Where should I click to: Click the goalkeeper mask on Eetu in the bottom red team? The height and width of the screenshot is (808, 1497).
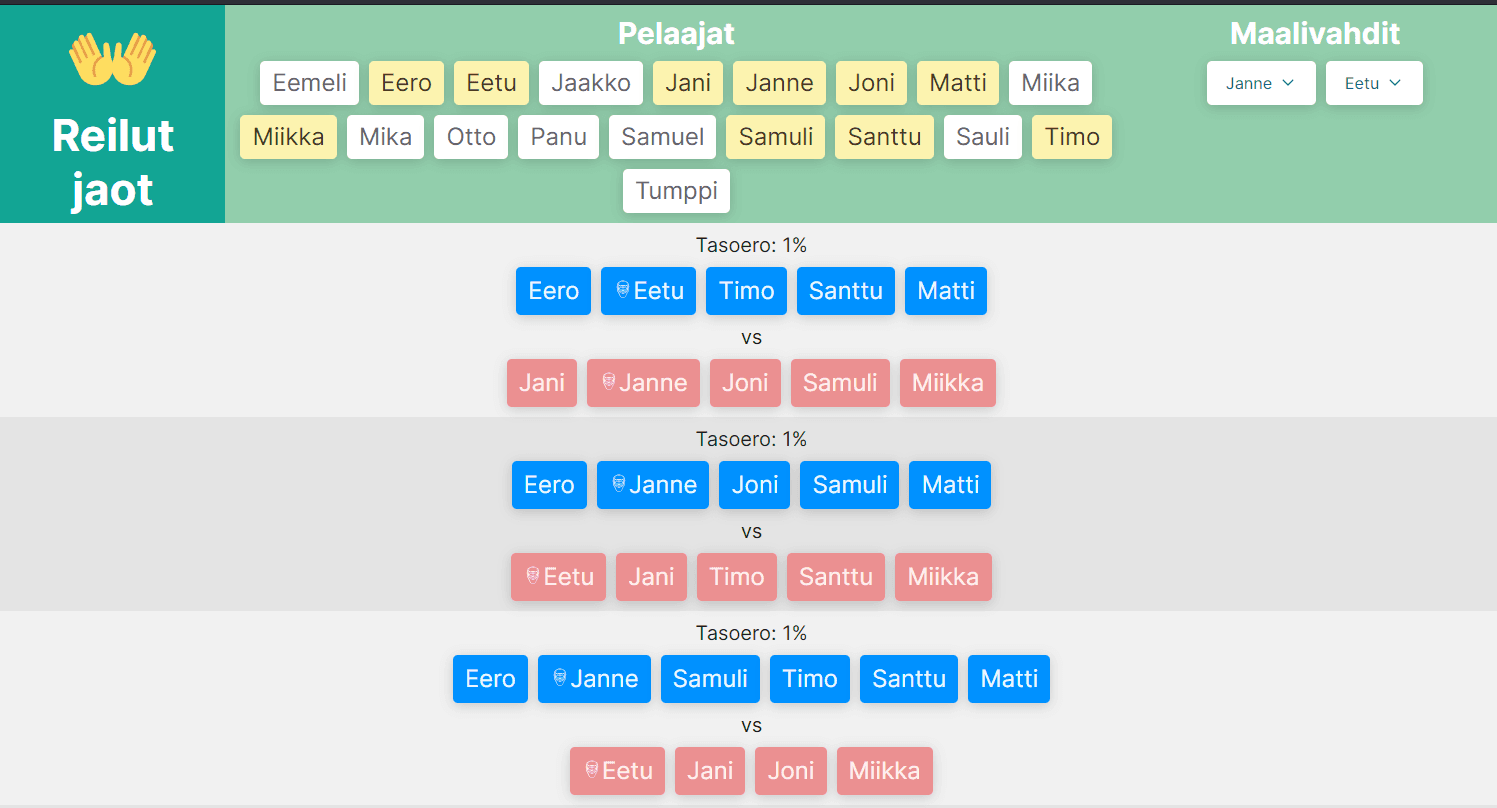[593, 771]
